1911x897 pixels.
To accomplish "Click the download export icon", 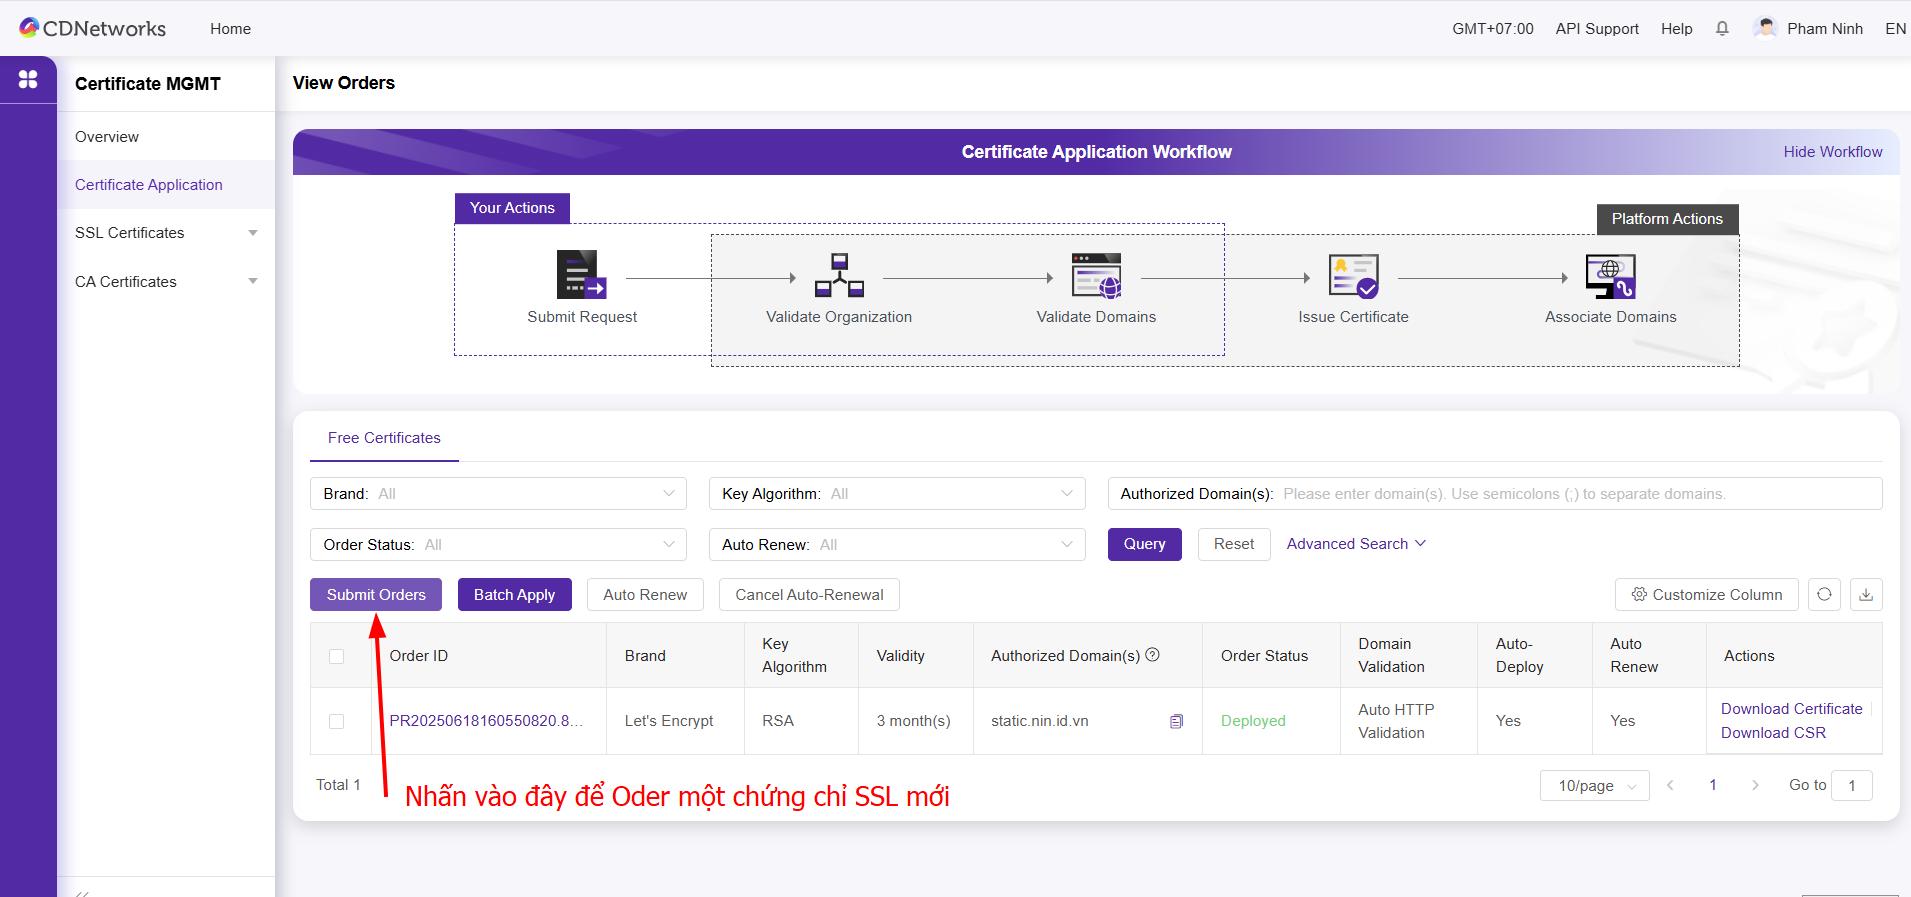I will point(1866,595).
